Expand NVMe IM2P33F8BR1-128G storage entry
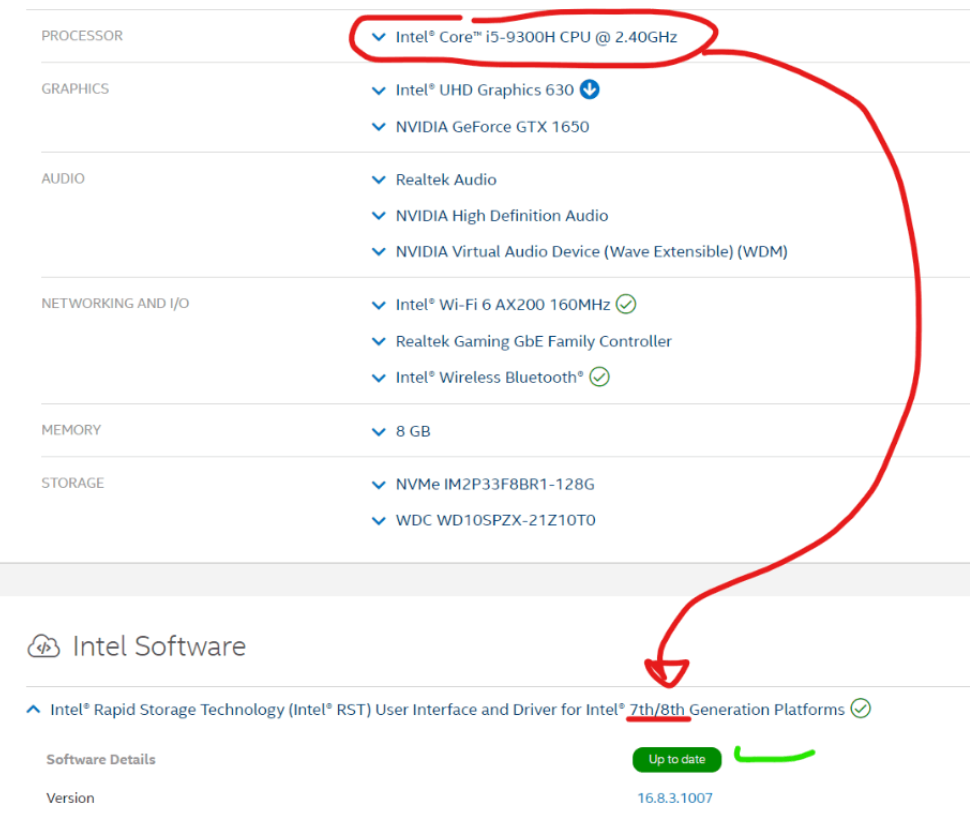Viewport: 970px width, 817px height. tap(379, 485)
